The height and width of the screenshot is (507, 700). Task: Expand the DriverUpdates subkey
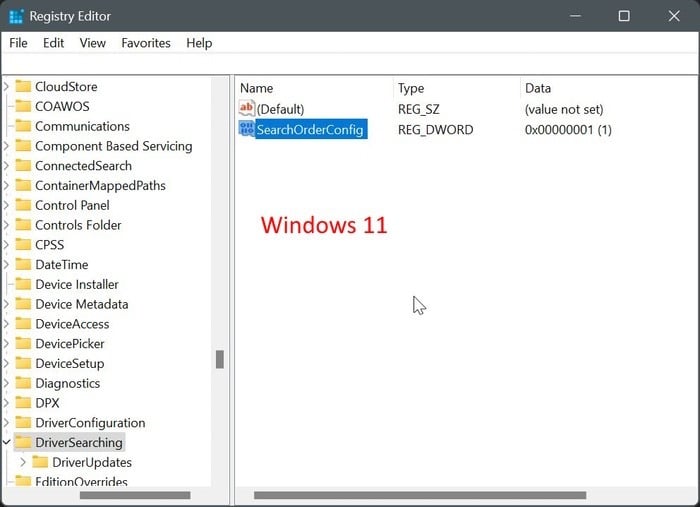(x=23, y=462)
